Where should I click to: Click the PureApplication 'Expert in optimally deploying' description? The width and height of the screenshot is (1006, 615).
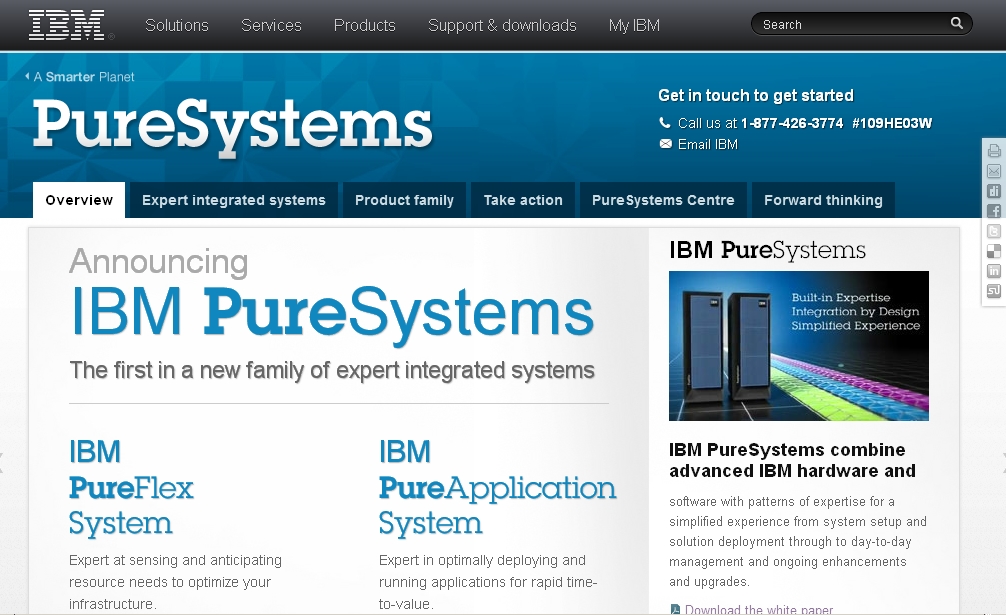488,582
